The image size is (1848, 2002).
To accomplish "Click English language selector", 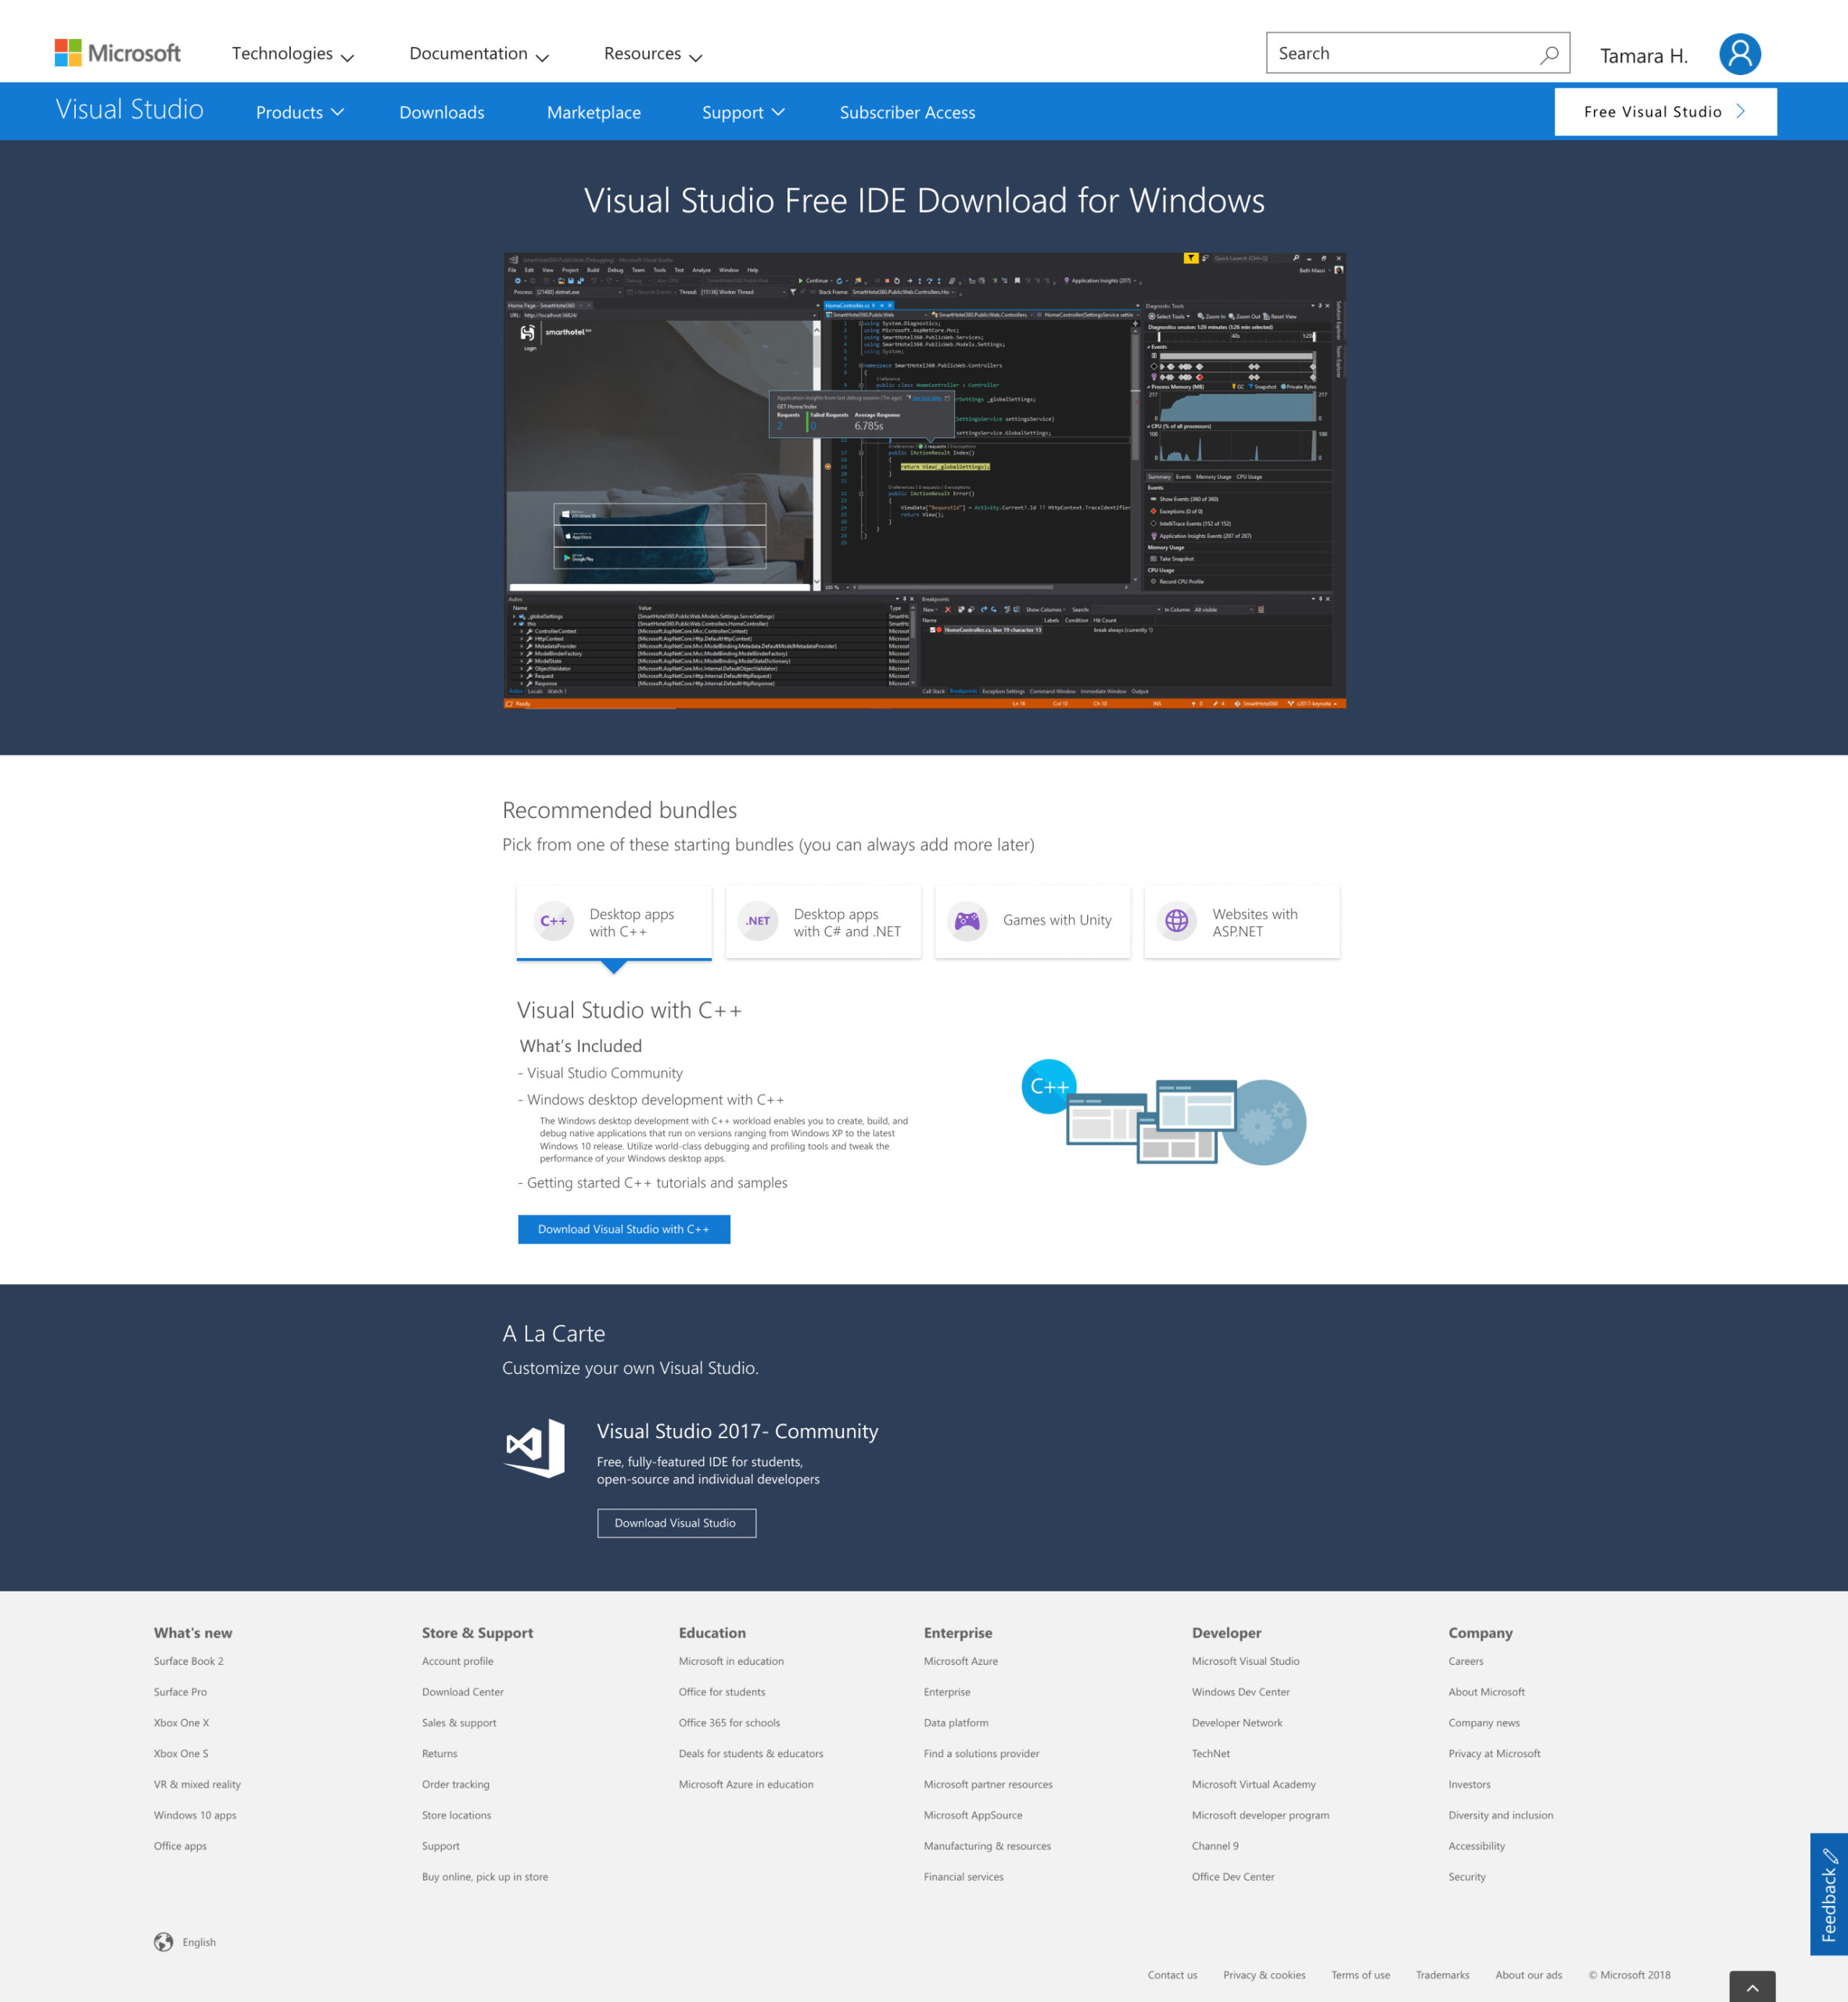I will point(199,1942).
